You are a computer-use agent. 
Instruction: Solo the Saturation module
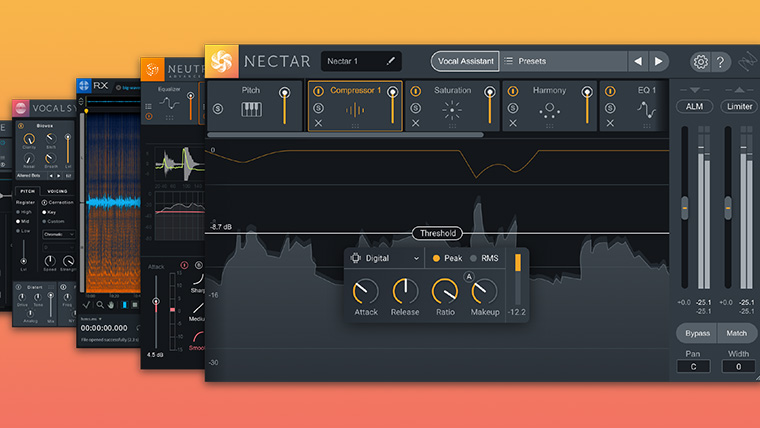[415, 108]
